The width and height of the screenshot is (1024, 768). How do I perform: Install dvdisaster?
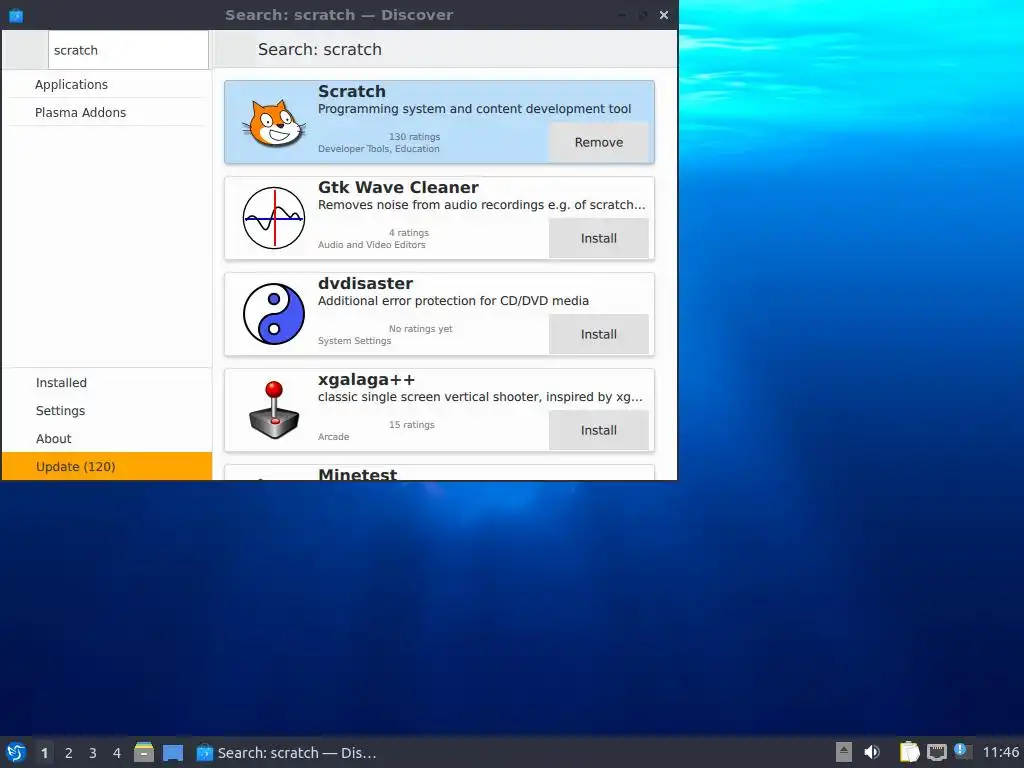coord(599,334)
